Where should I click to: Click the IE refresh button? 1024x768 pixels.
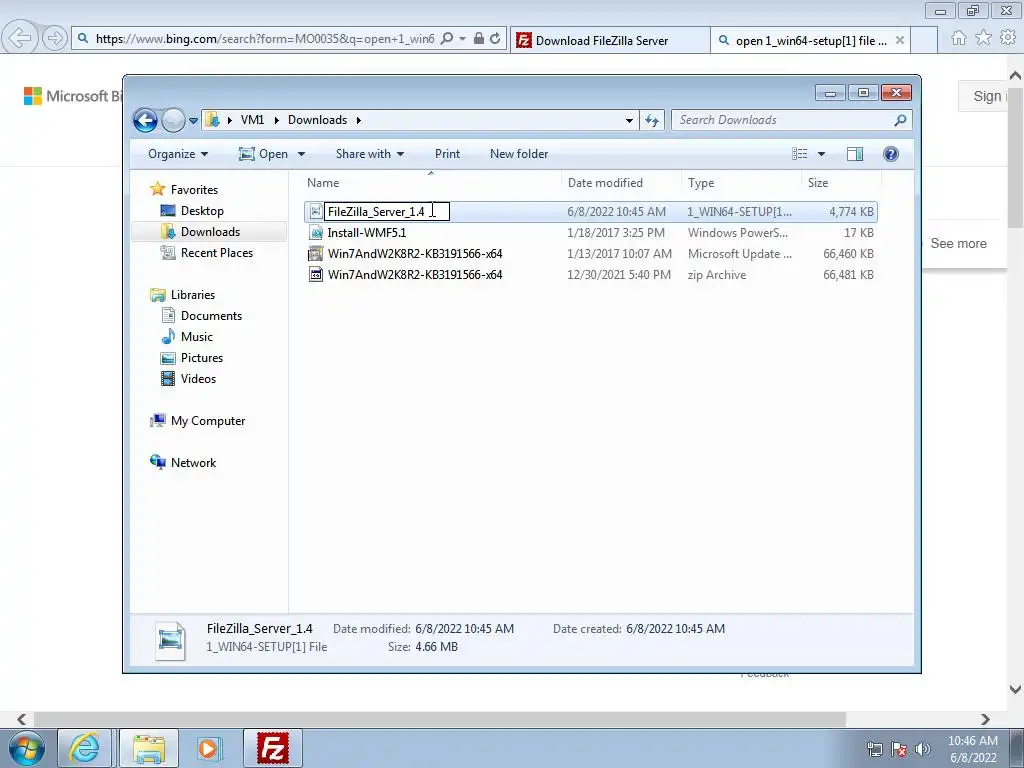coord(495,39)
